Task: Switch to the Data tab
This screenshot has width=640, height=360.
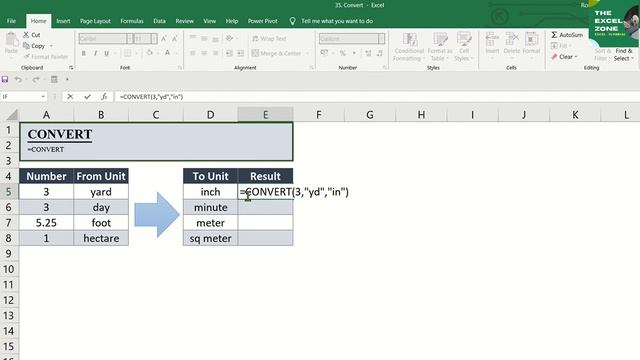Action: click(x=159, y=21)
